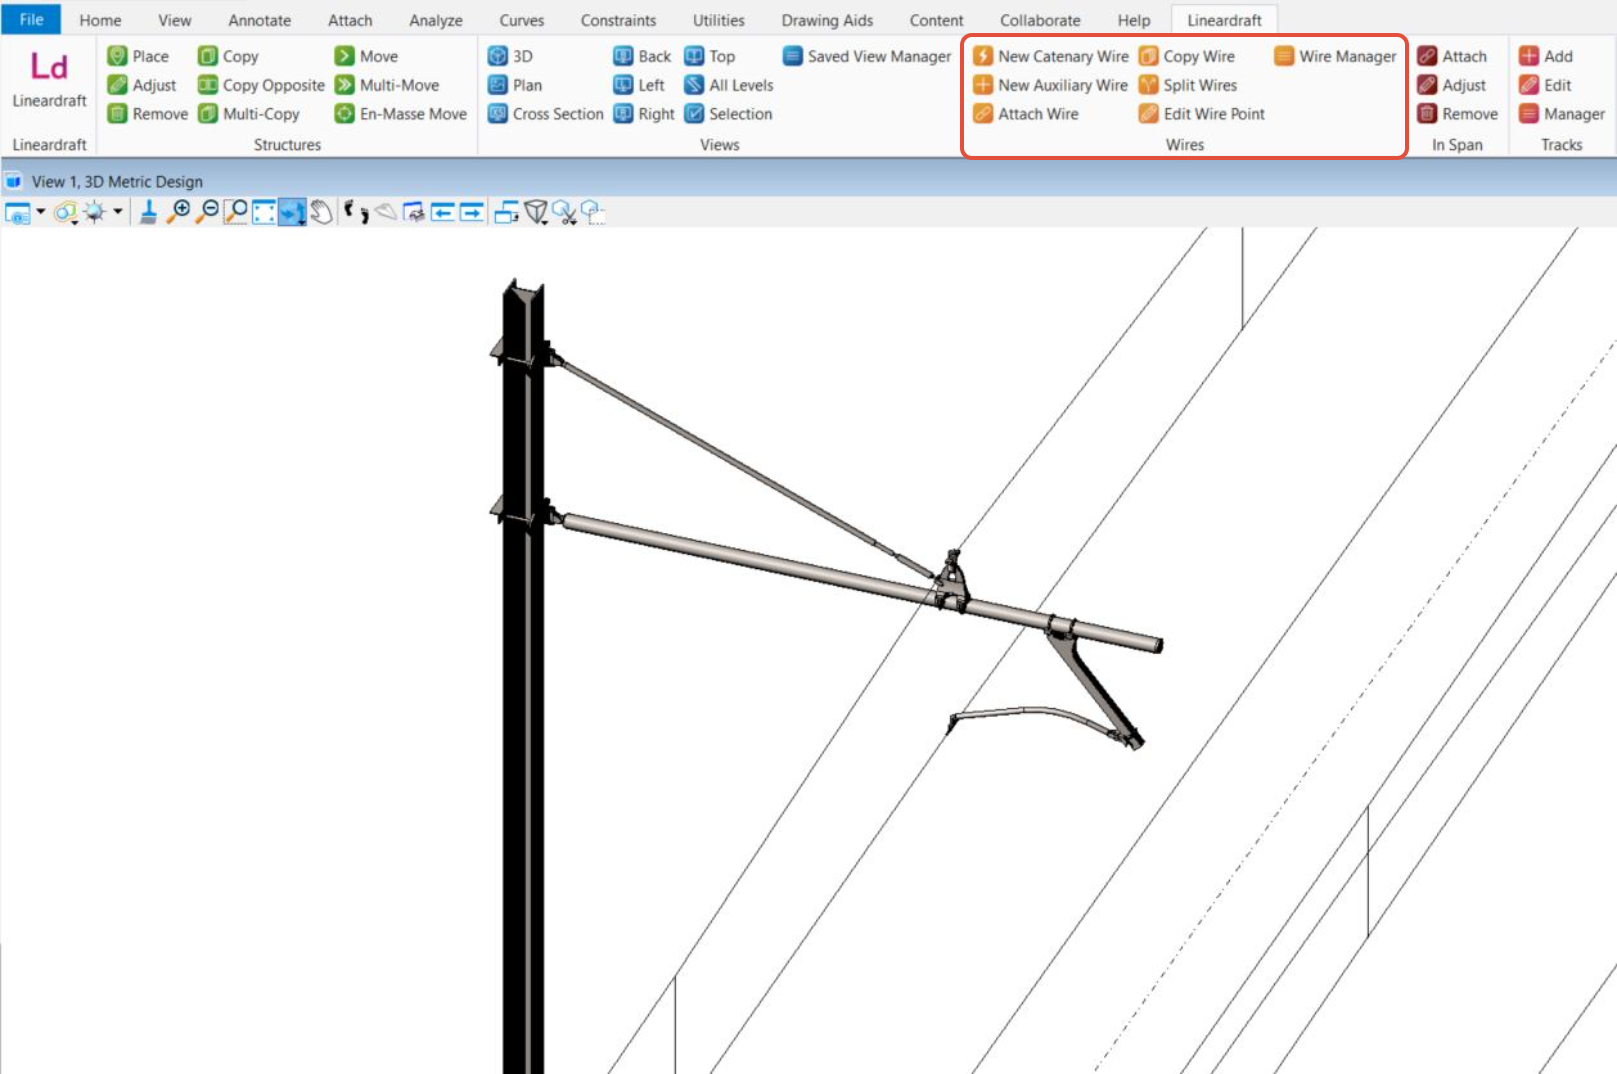Open the File tab

(31, 19)
